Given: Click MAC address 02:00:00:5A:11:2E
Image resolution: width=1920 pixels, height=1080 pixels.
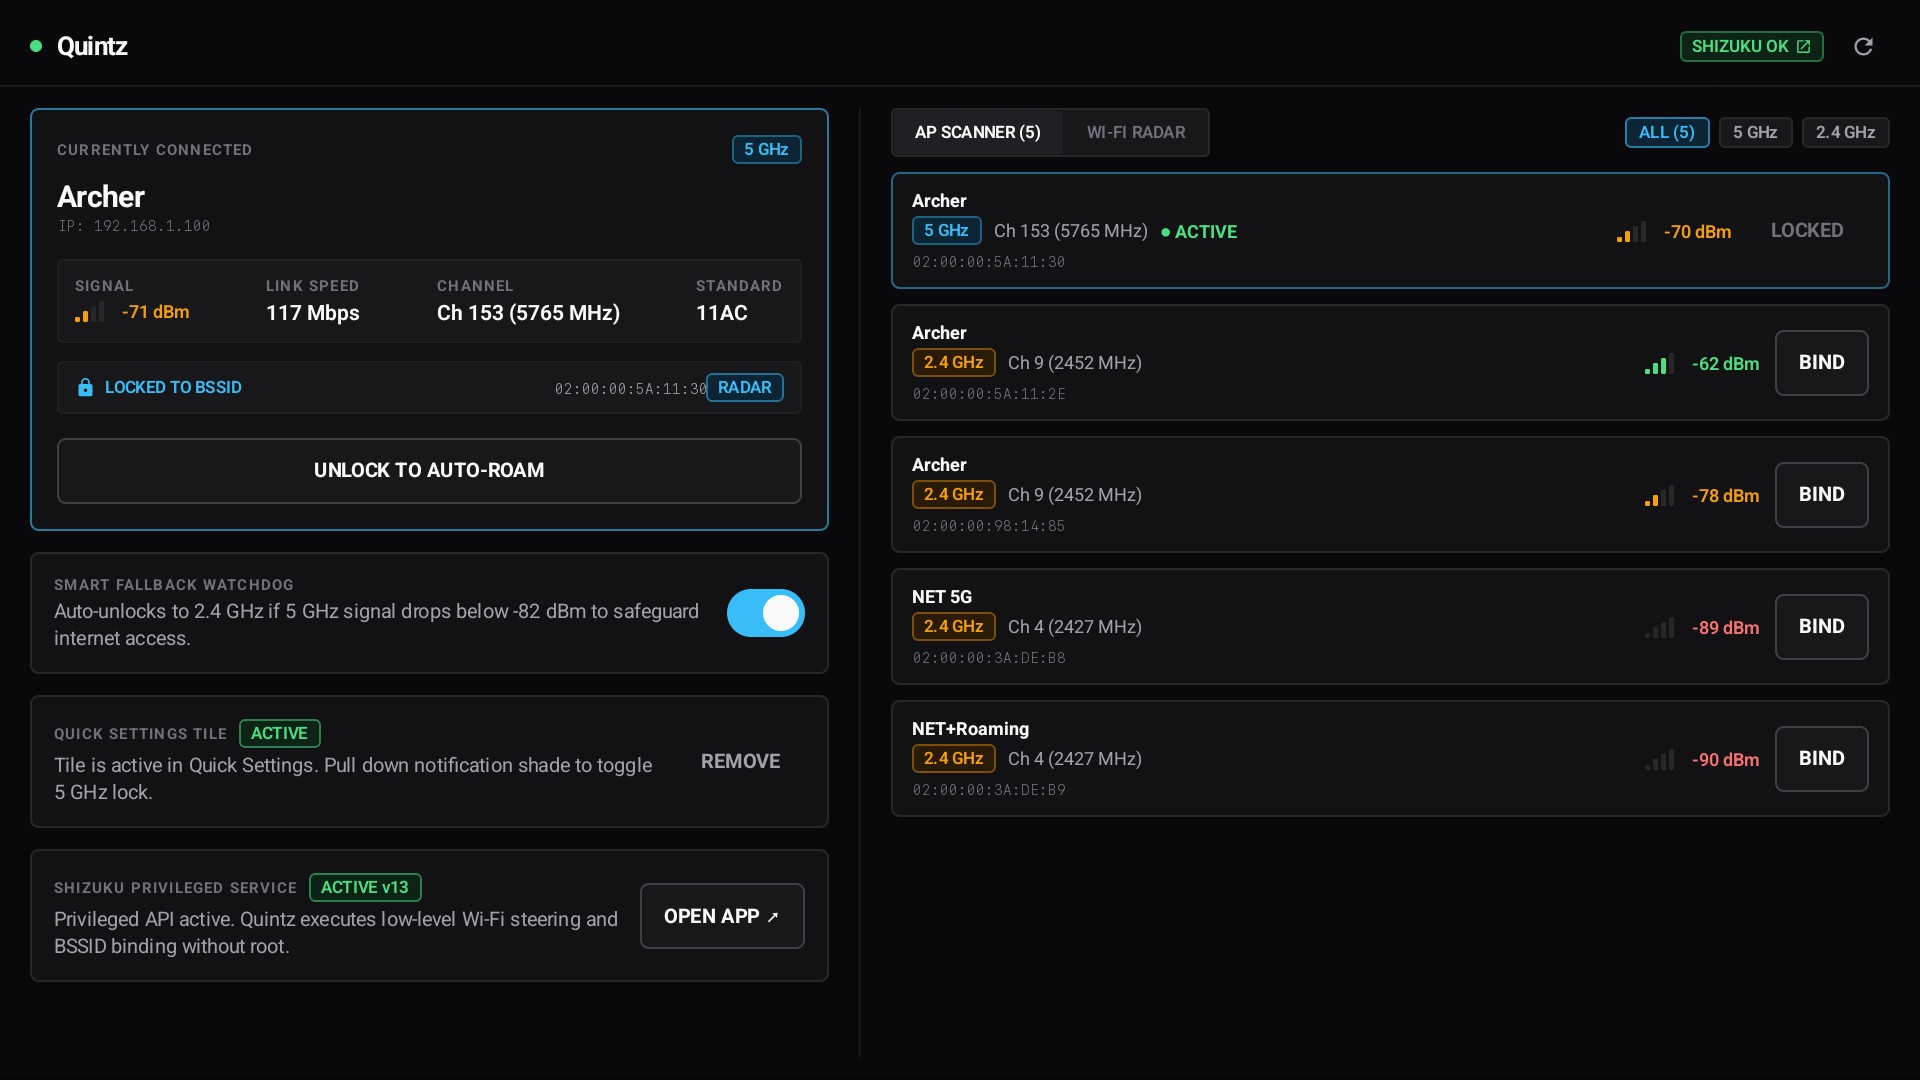Looking at the screenshot, I should (x=989, y=394).
